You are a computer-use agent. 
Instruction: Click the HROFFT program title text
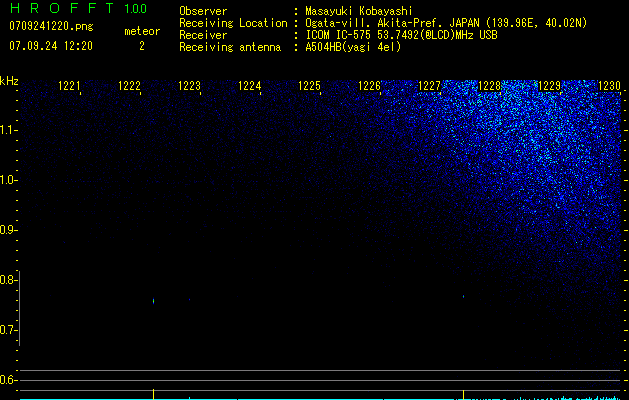coord(62,8)
